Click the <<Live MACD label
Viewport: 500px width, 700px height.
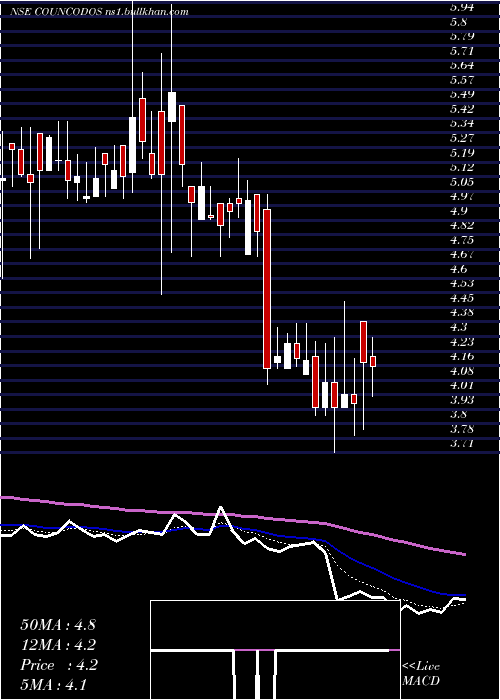point(421,674)
